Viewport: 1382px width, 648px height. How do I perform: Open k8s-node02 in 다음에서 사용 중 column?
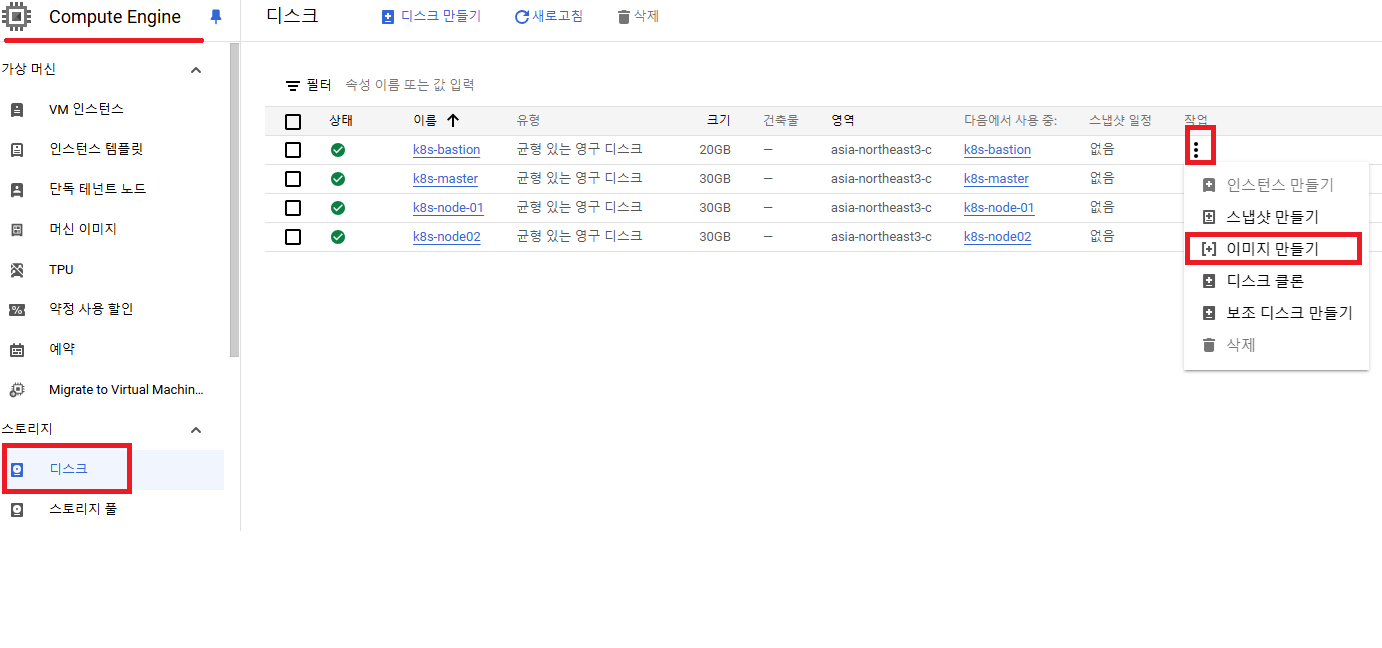point(997,237)
